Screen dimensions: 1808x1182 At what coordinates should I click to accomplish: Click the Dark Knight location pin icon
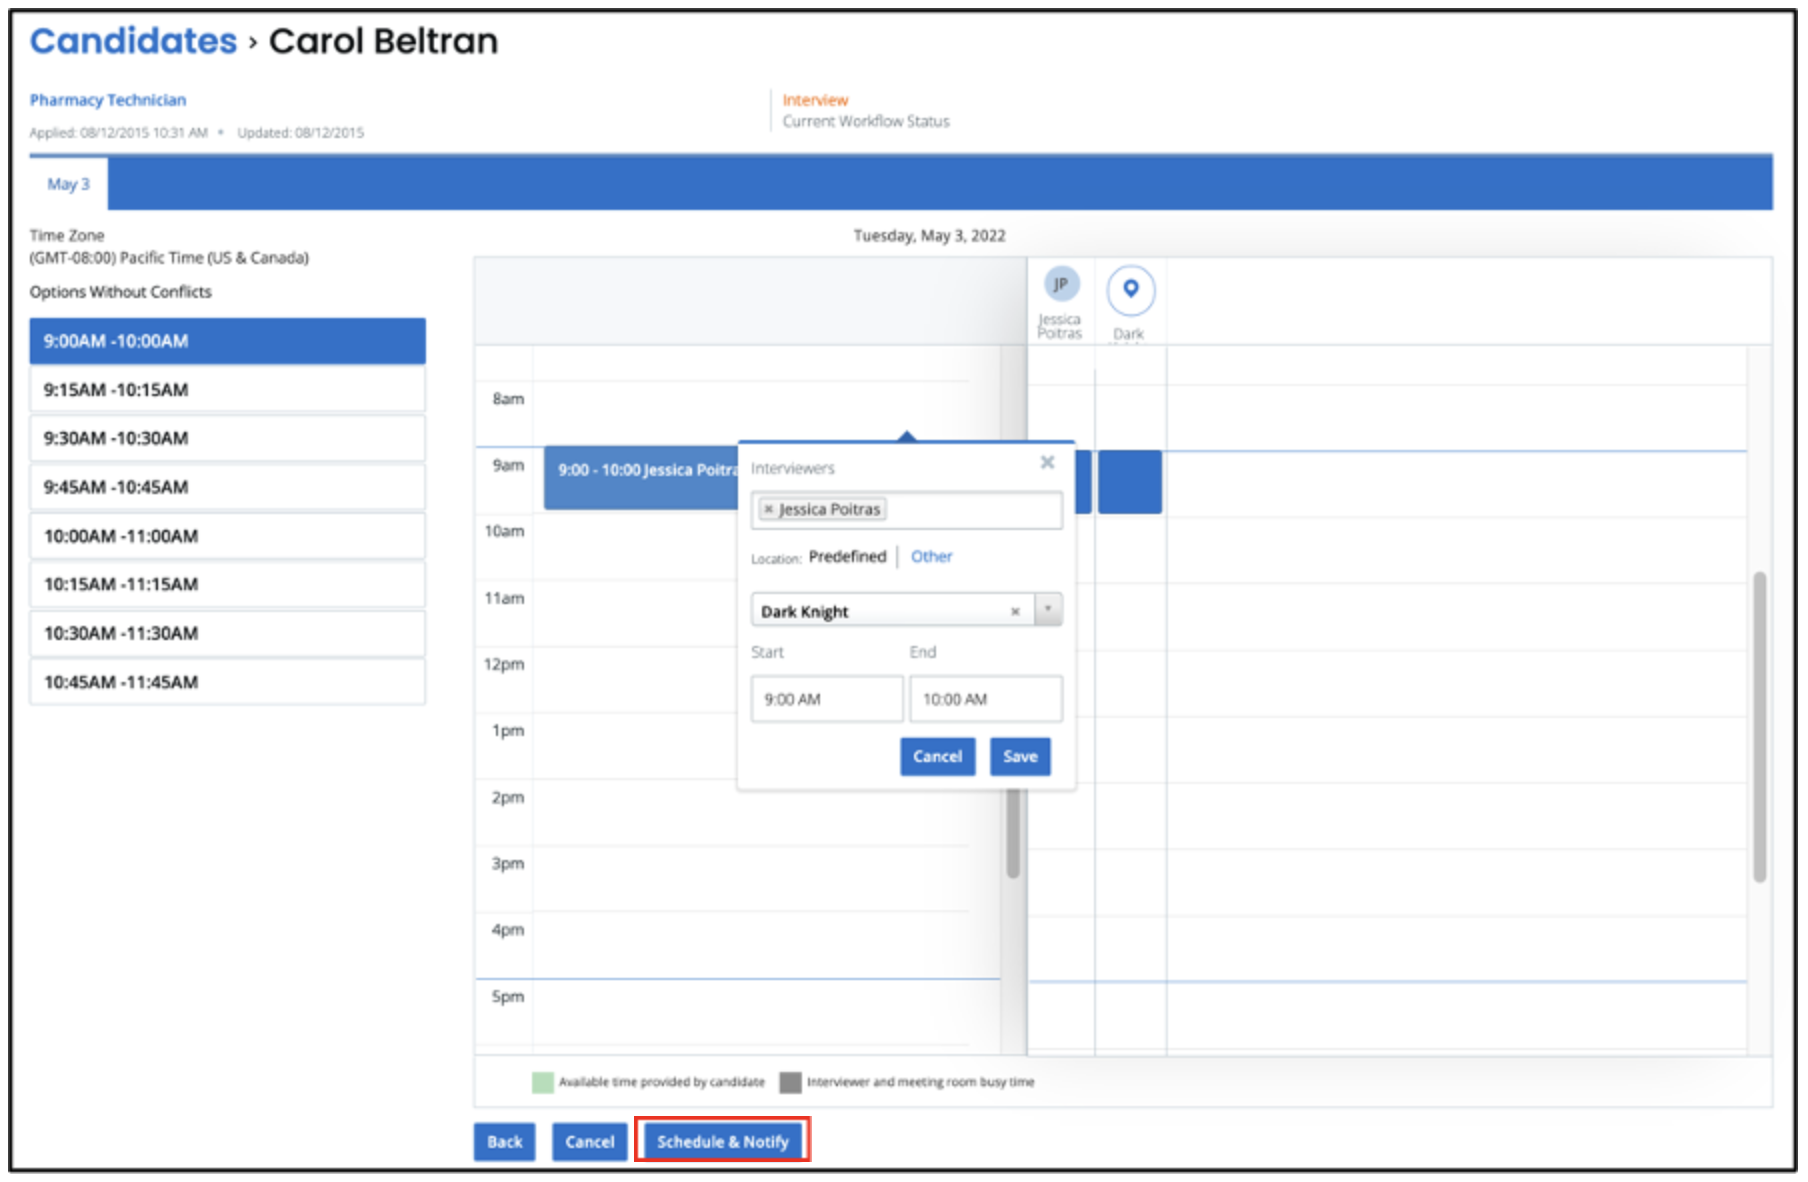click(1131, 290)
